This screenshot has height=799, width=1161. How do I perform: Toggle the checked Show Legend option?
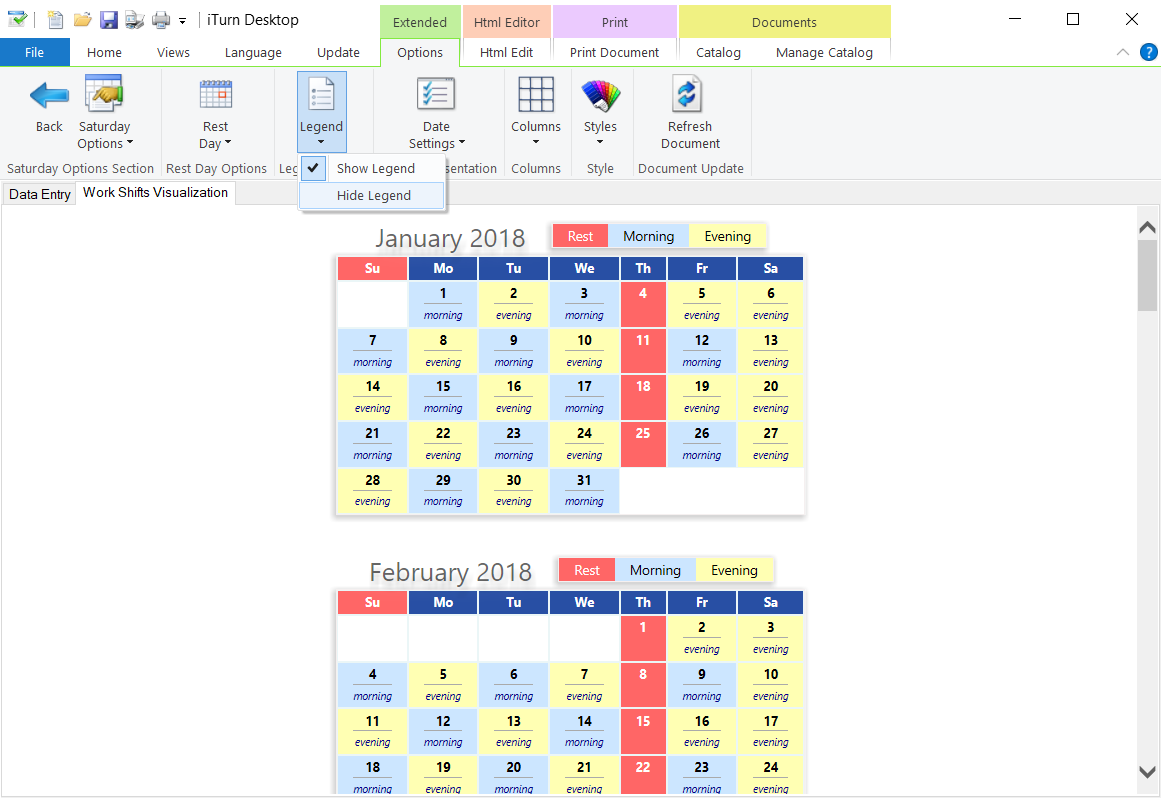pyautogui.click(x=374, y=168)
